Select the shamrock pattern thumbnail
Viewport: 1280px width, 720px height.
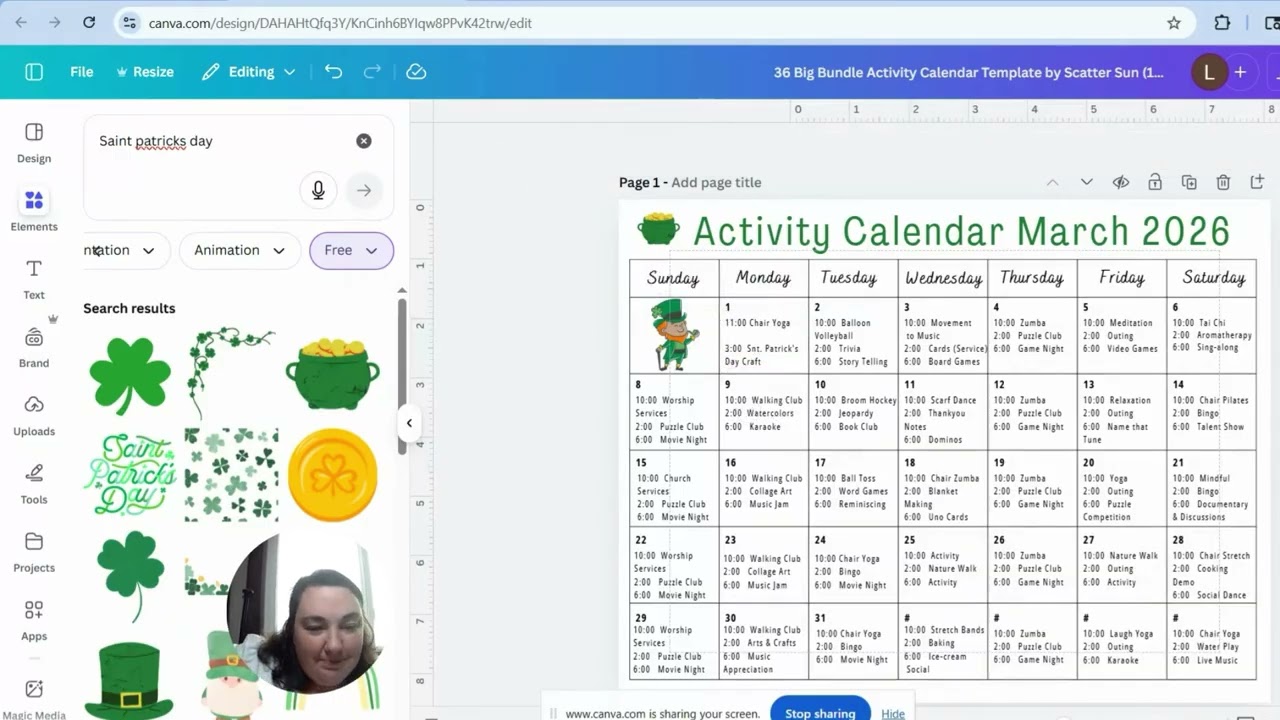click(x=231, y=475)
